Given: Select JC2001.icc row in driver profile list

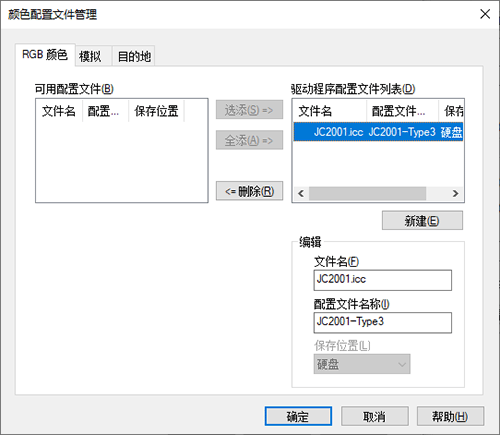Looking at the screenshot, I should pyautogui.click(x=378, y=132).
